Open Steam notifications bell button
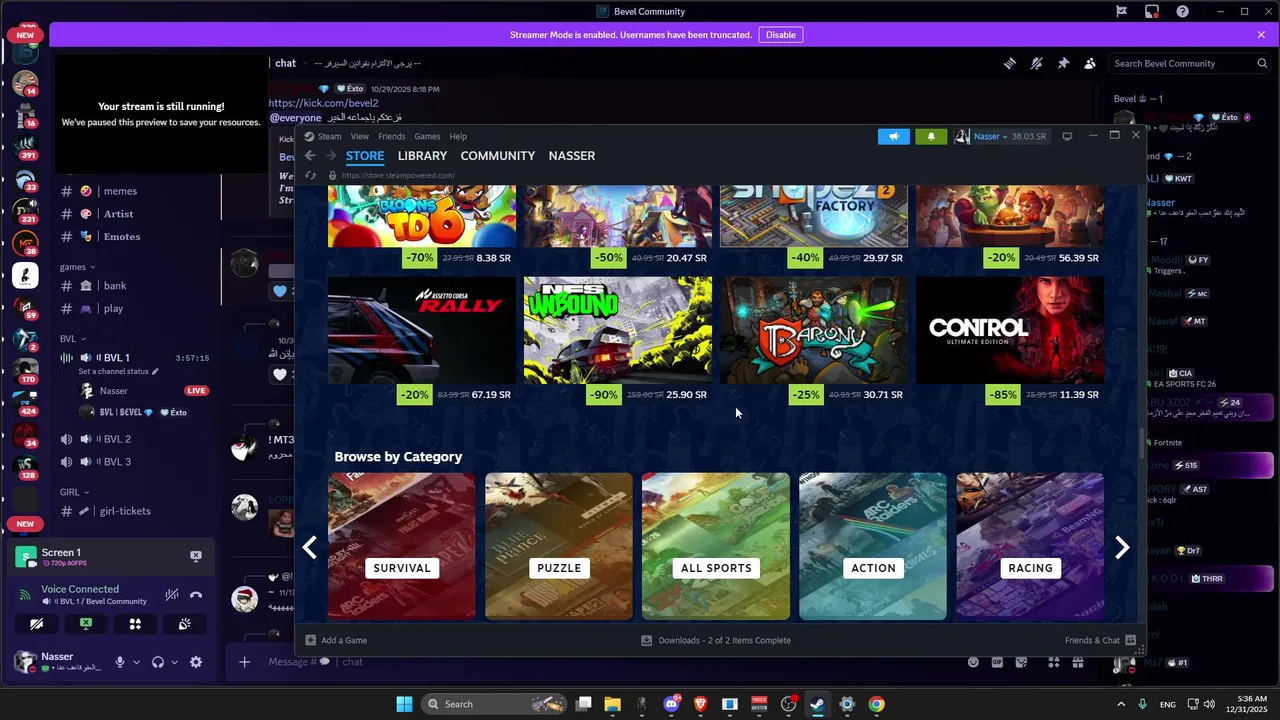This screenshot has height=720, width=1280. pos(931,136)
